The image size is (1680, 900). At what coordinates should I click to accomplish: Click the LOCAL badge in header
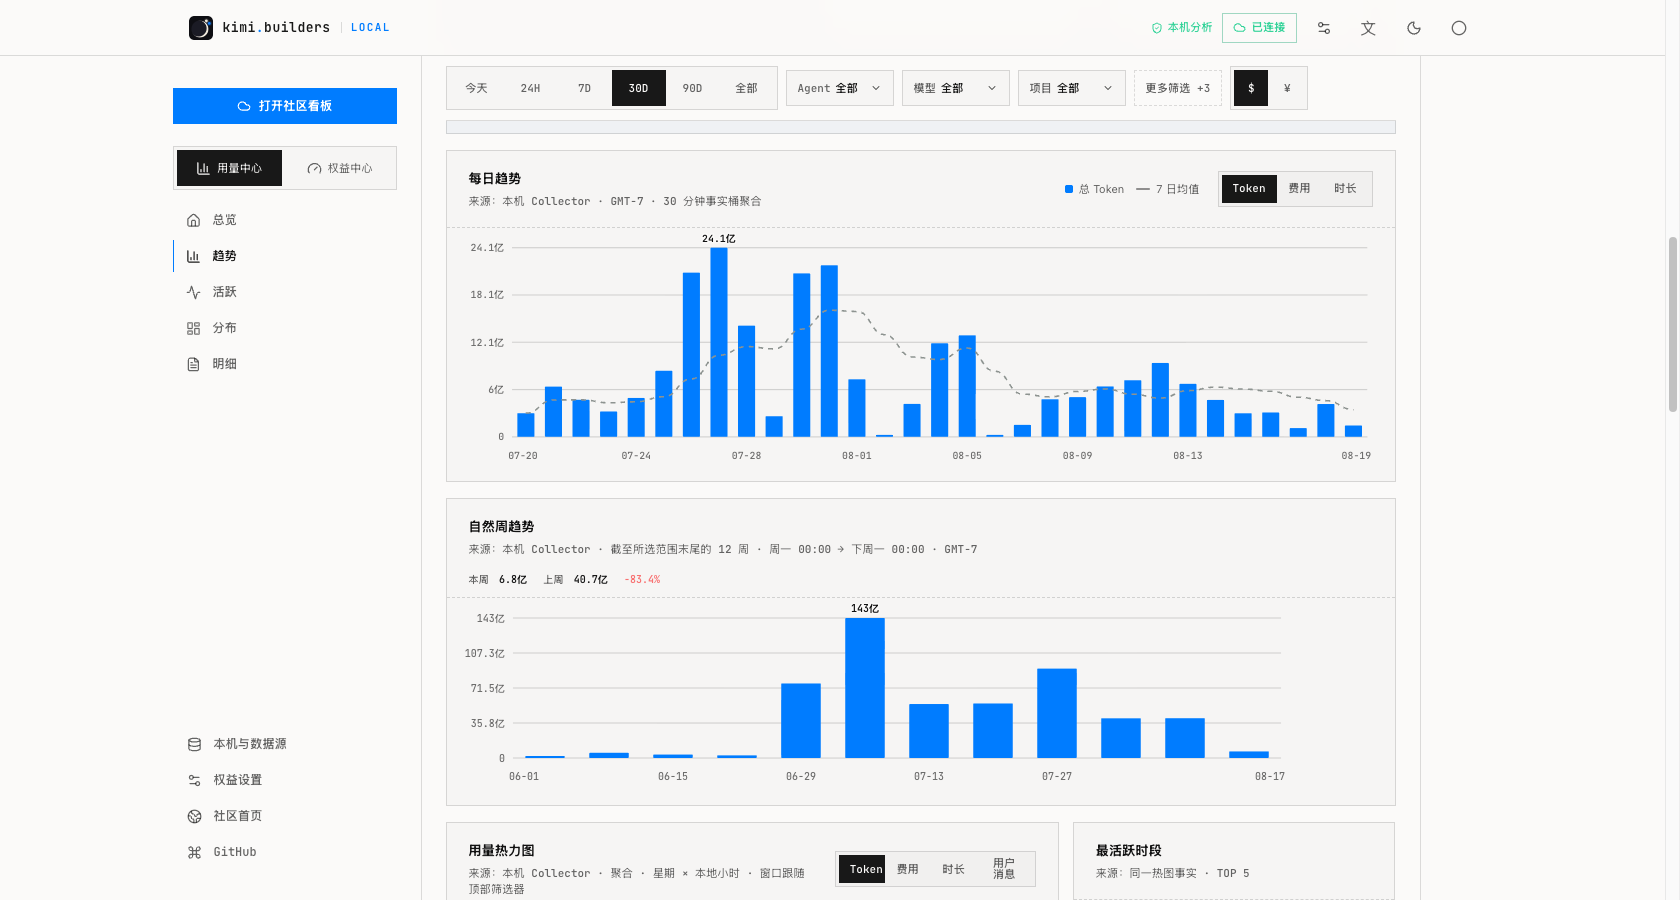[x=370, y=28]
